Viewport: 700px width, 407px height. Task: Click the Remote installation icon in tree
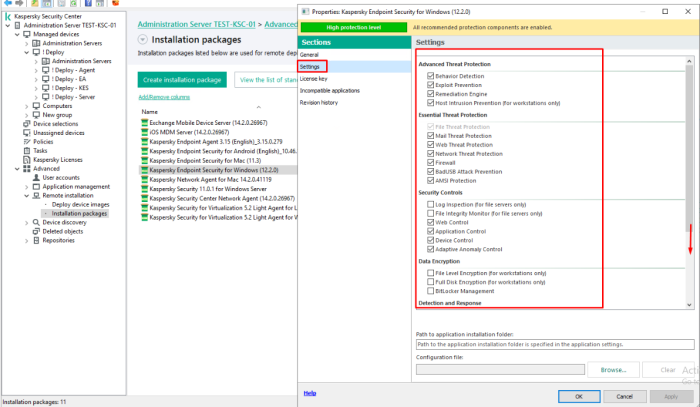(36, 195)
